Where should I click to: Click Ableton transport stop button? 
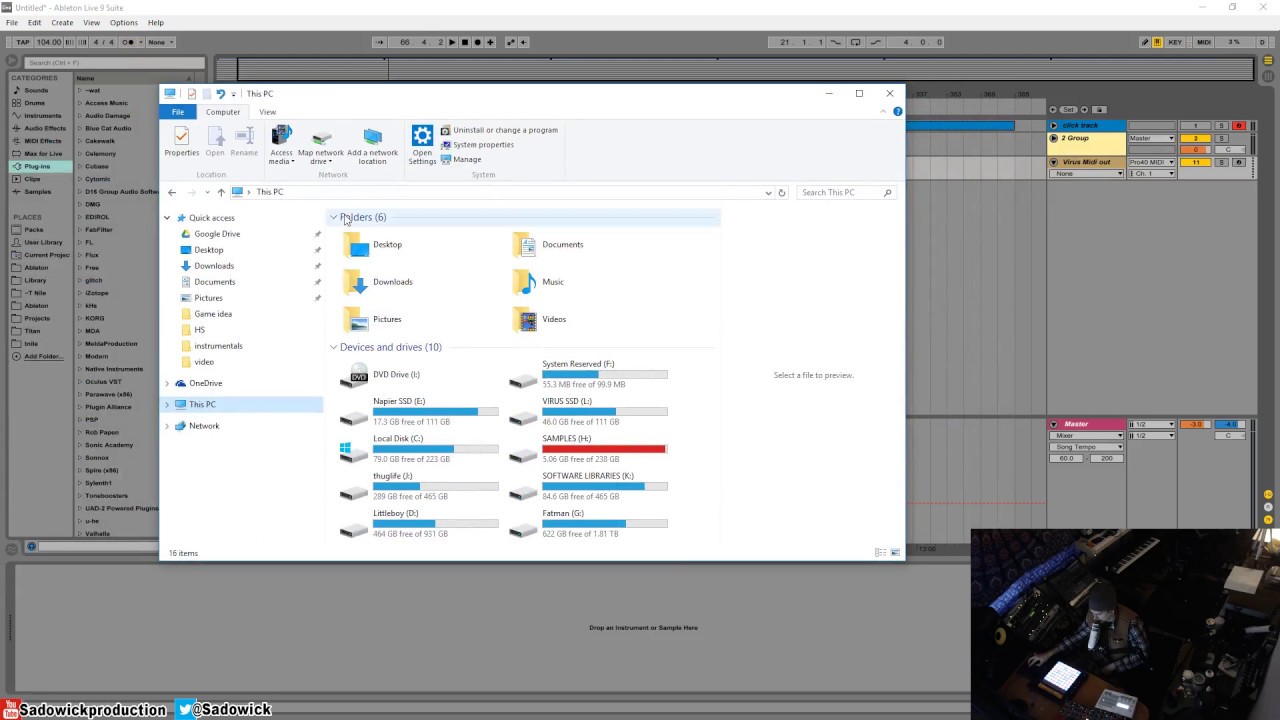[464, 42]
